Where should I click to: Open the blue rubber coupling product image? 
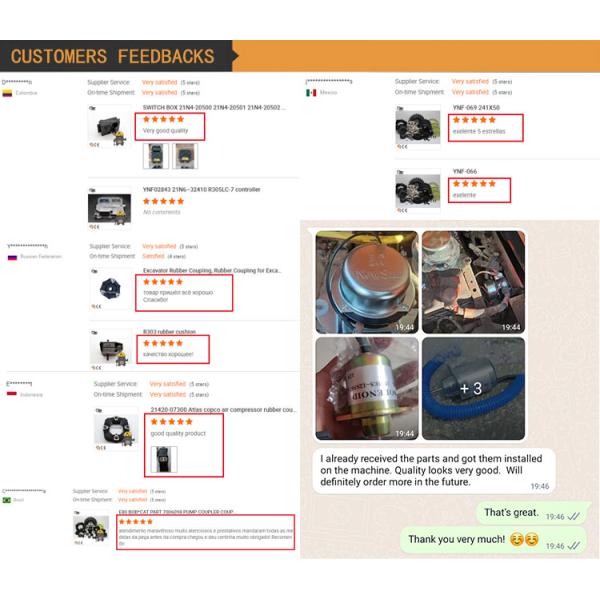click(x=111, y=289)
